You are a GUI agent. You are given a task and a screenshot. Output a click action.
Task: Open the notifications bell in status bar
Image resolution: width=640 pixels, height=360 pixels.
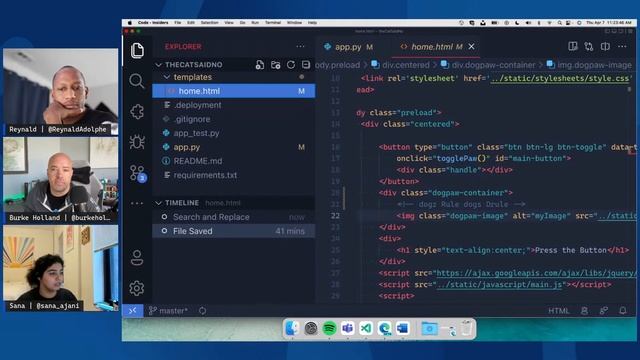point(623,311)
